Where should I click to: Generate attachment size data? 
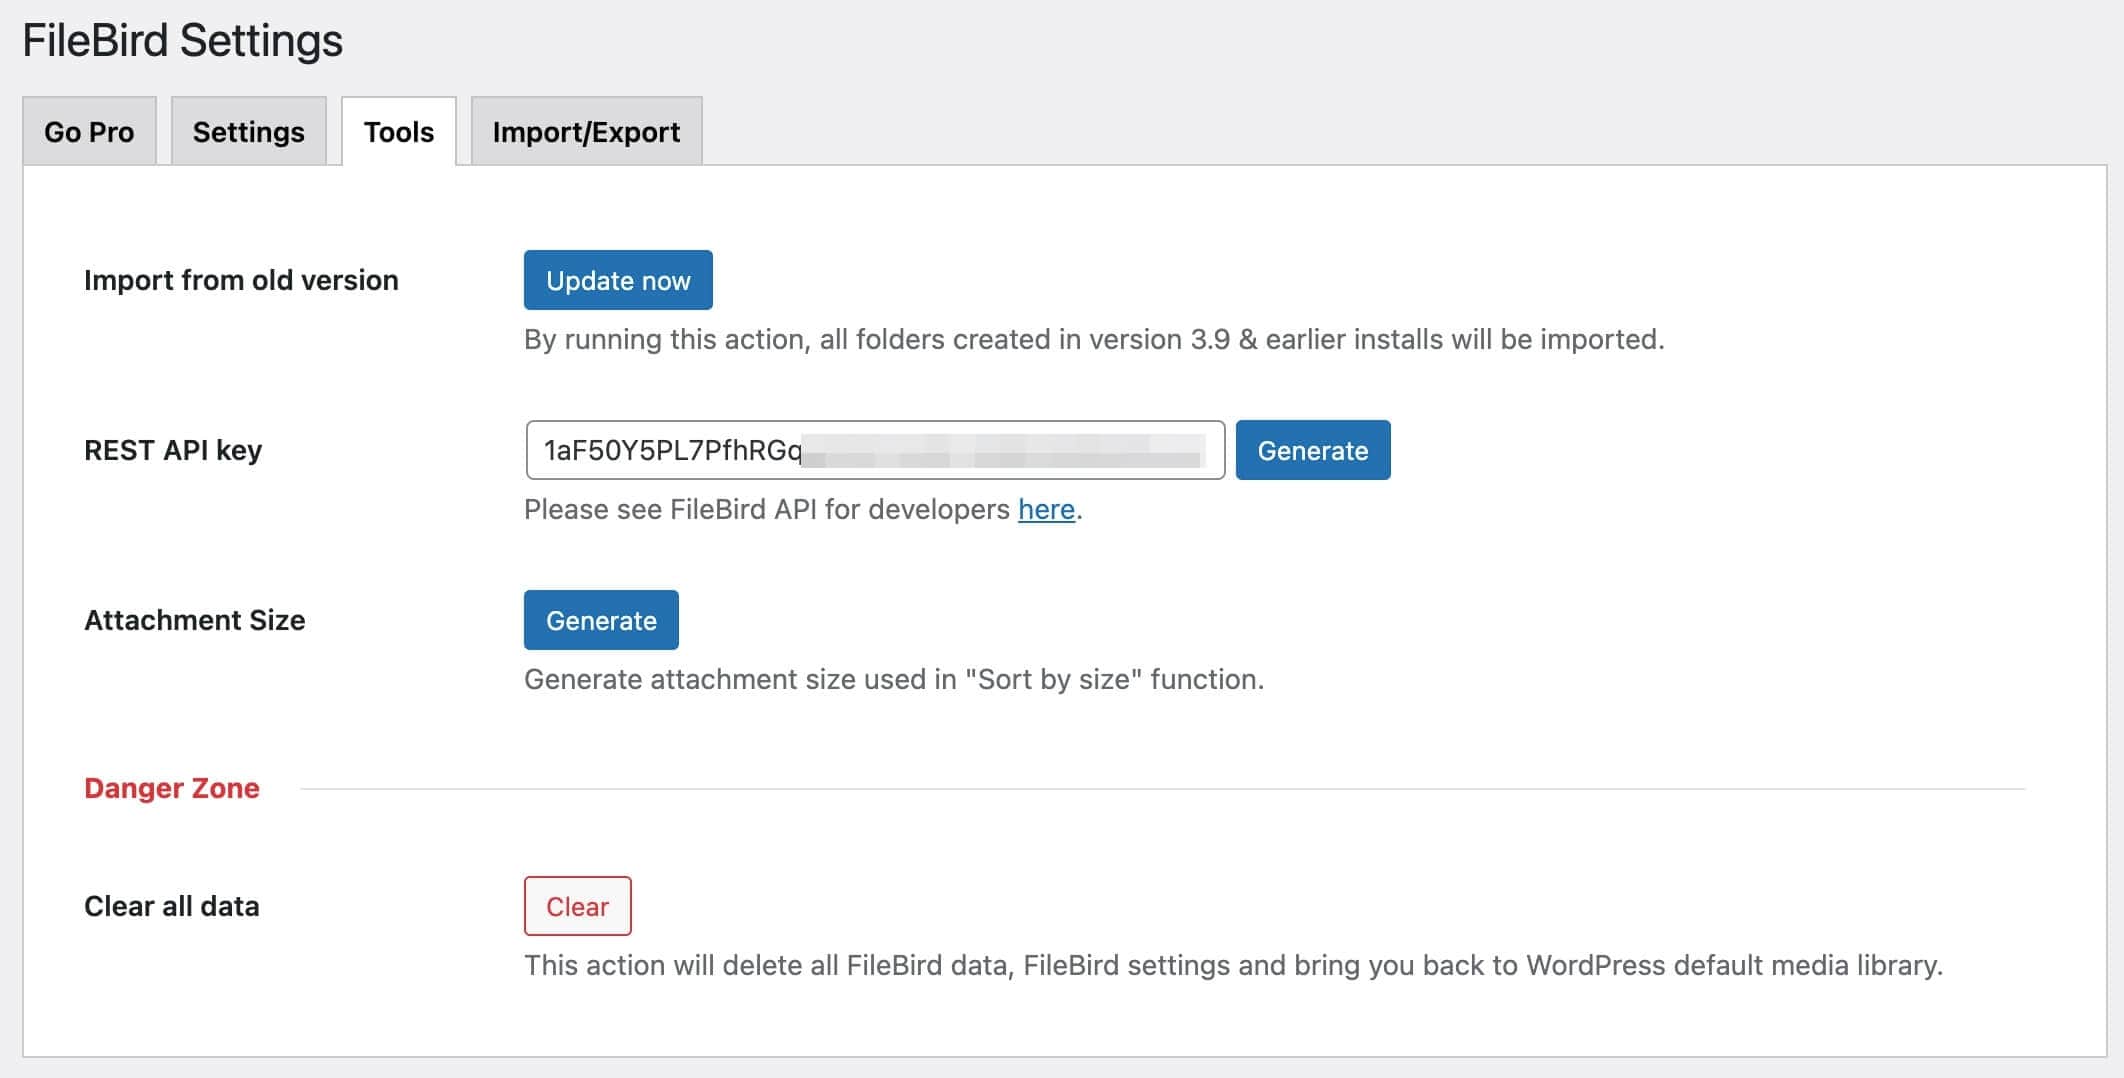point(601,620)
